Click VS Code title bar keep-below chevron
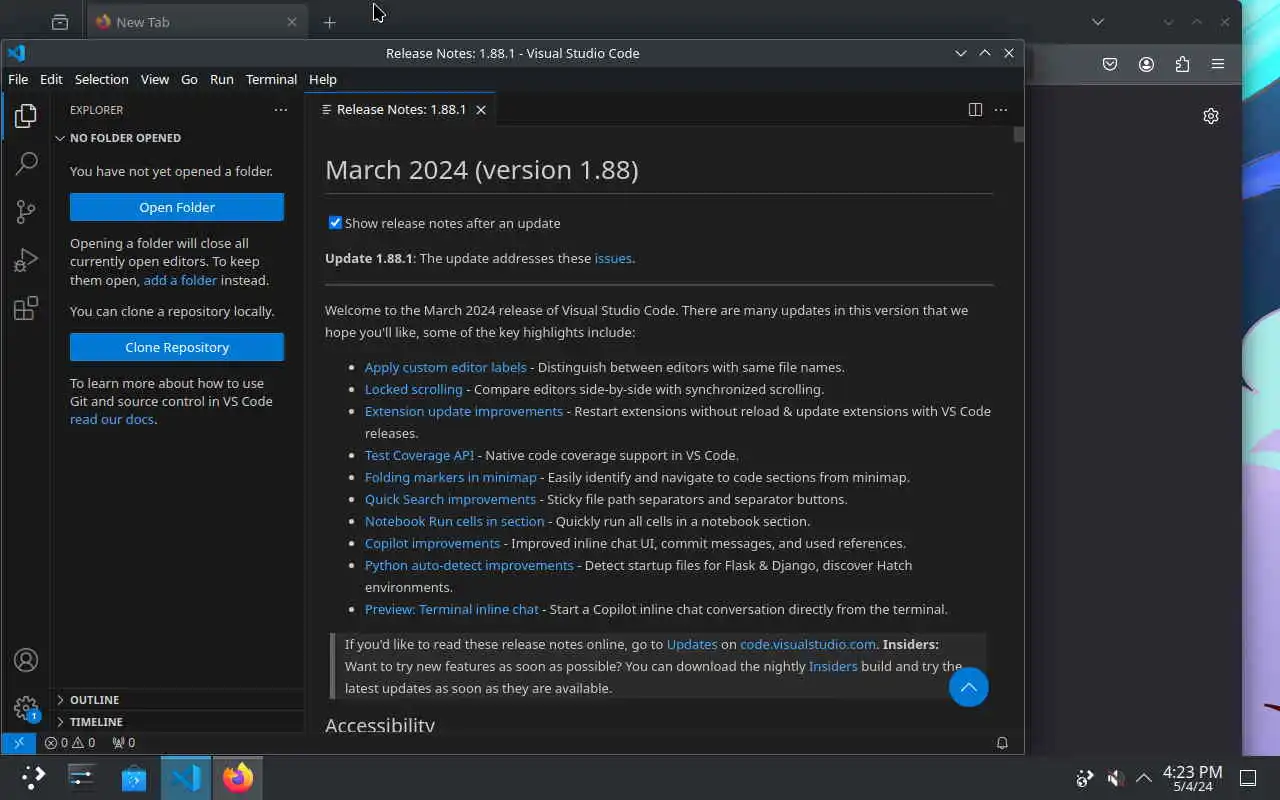Viewport: 1280px width, 800px height. 961,53
